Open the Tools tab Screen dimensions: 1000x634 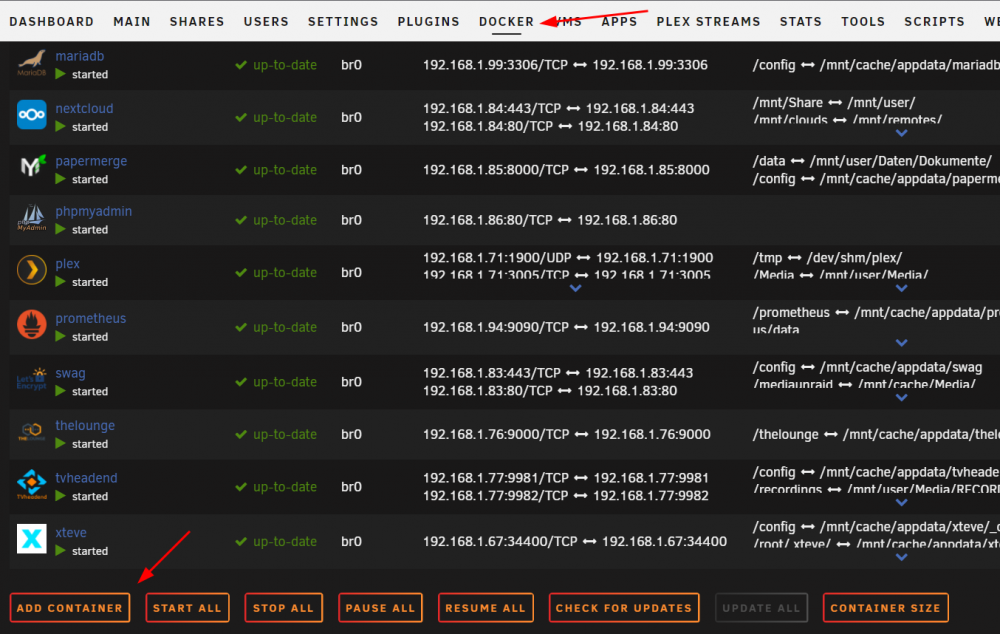click(863, 22)
